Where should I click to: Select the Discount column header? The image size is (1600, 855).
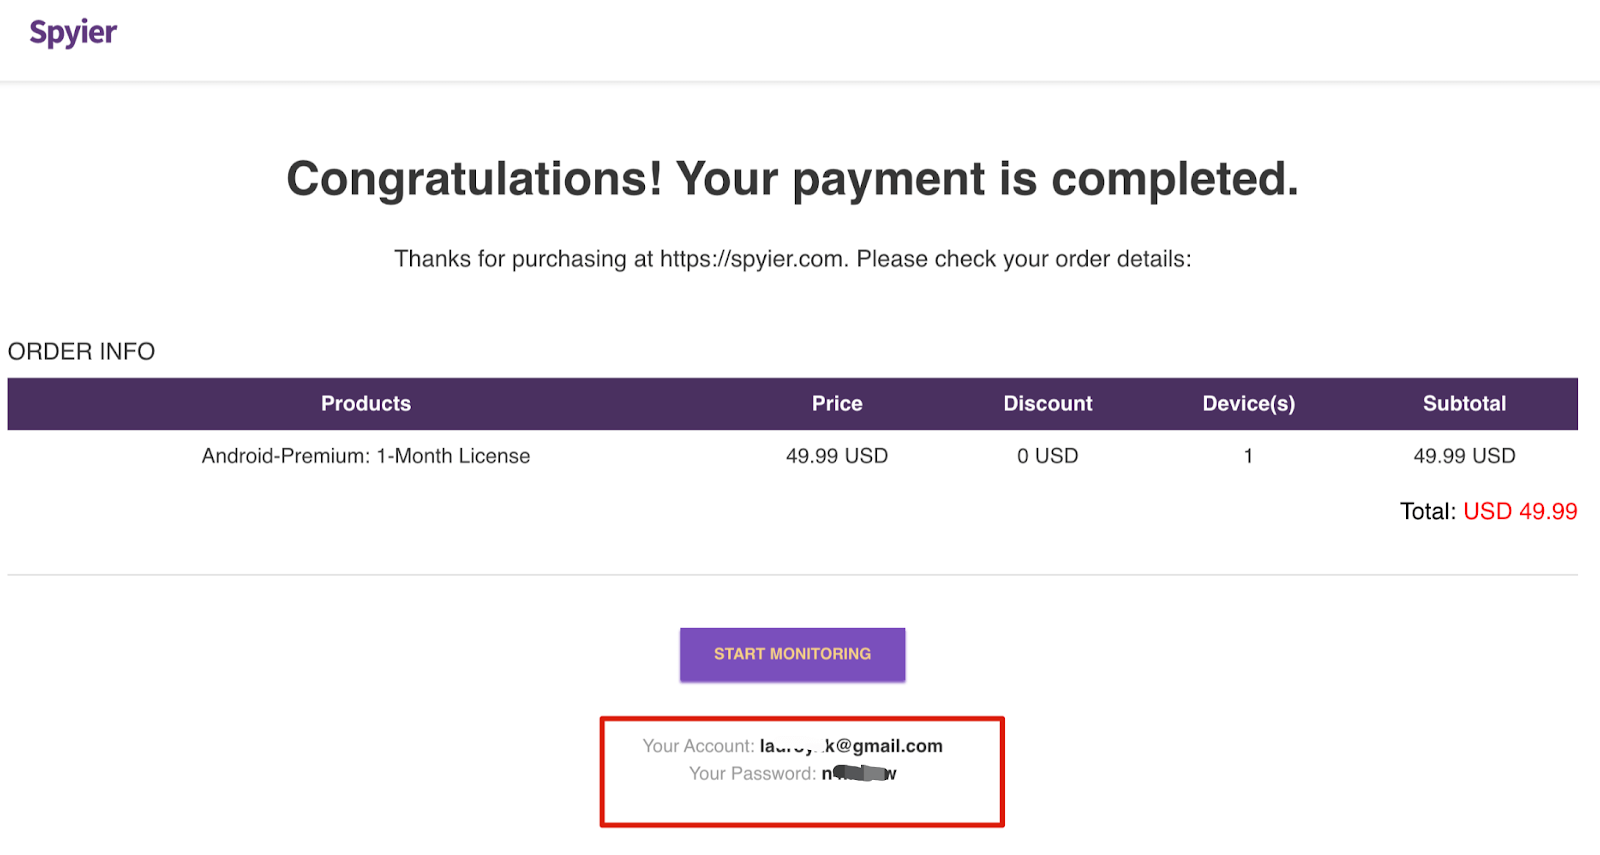[x=1048, y=404]
